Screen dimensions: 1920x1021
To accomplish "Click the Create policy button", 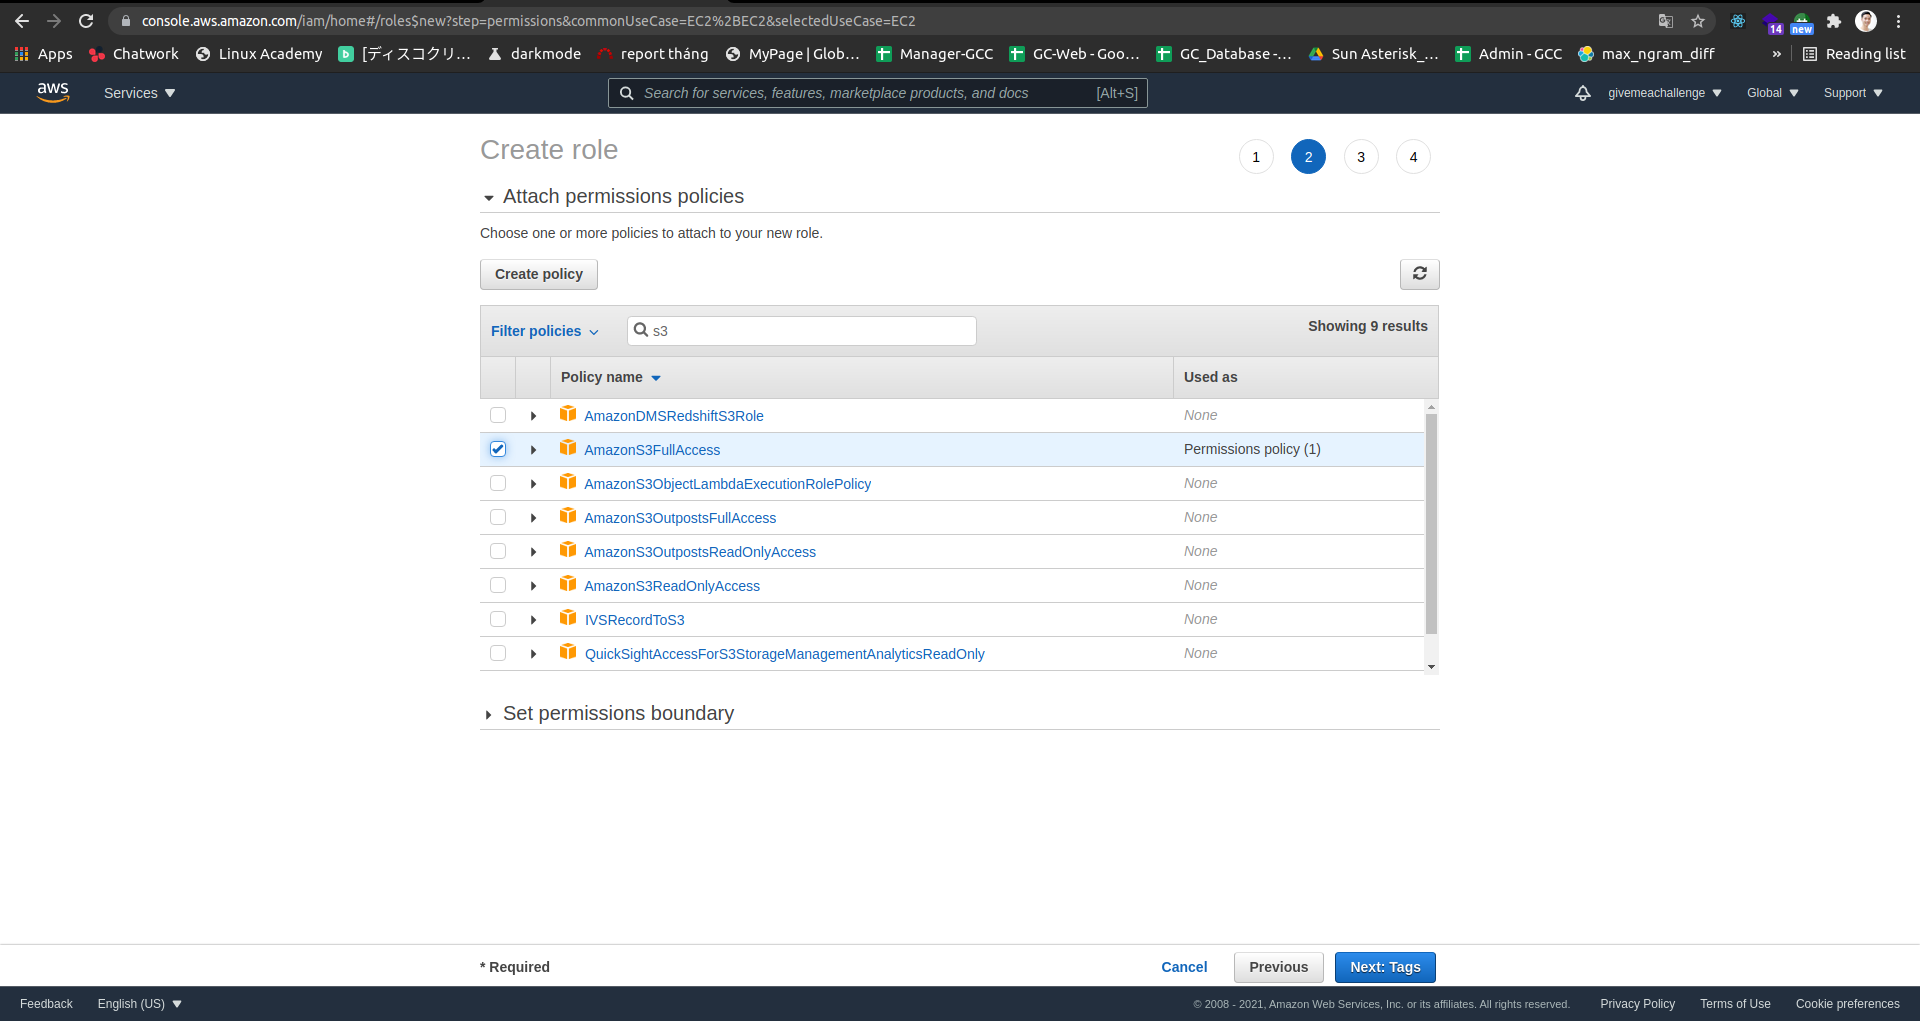I will pos(538,273).
